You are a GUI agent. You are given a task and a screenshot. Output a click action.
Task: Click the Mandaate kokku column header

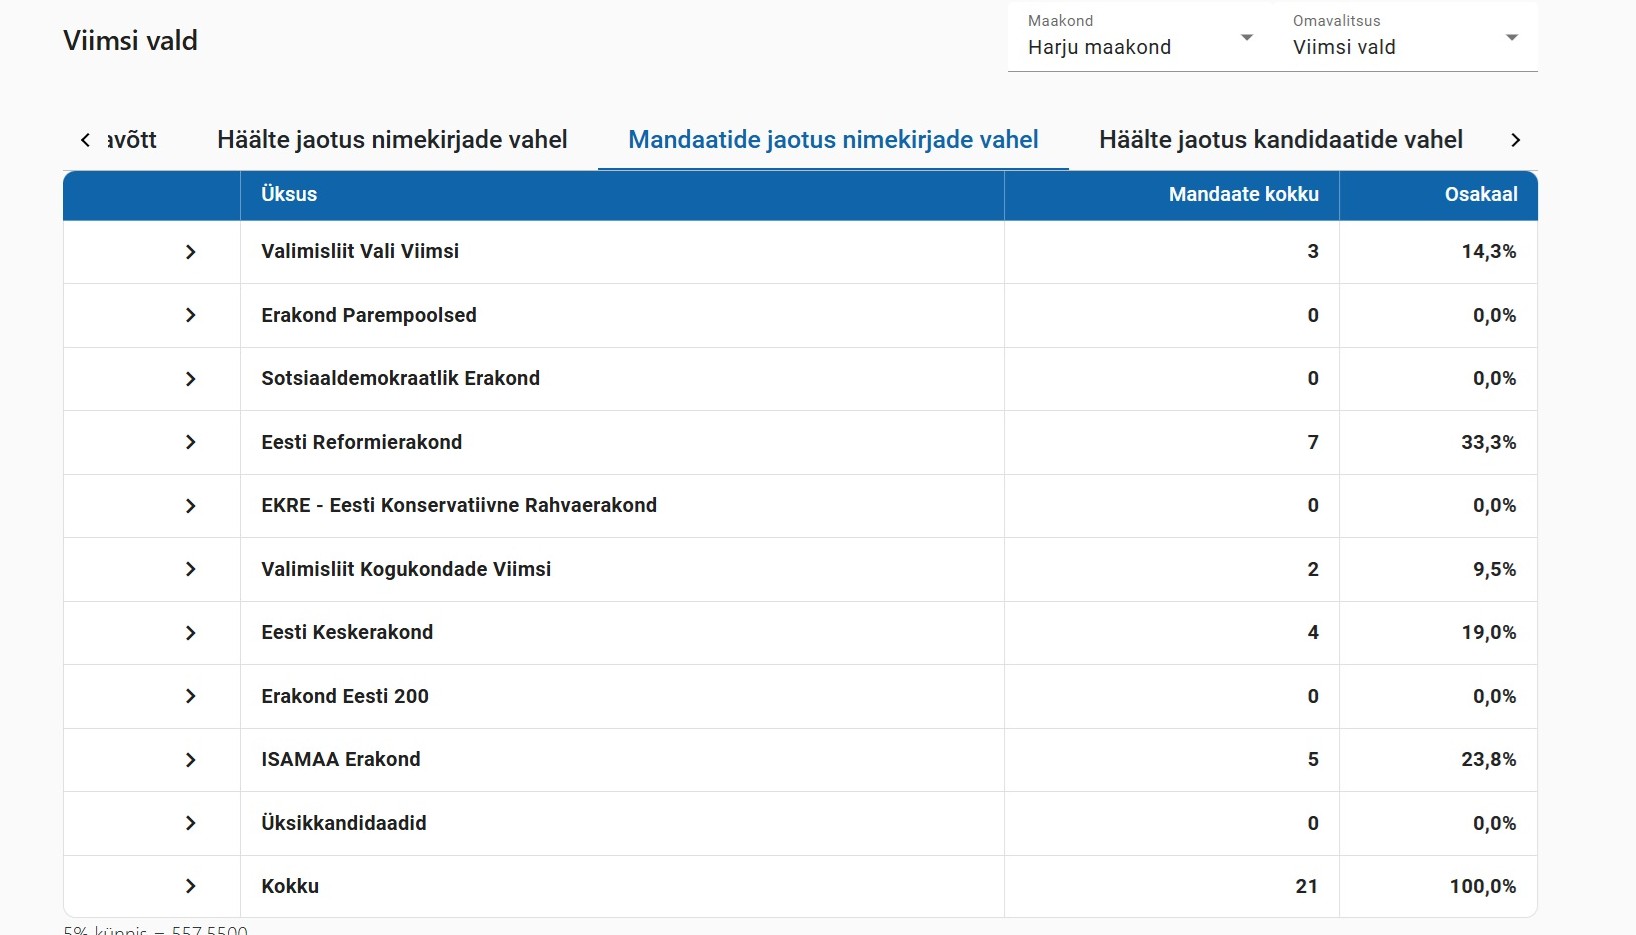(1243, 195)
